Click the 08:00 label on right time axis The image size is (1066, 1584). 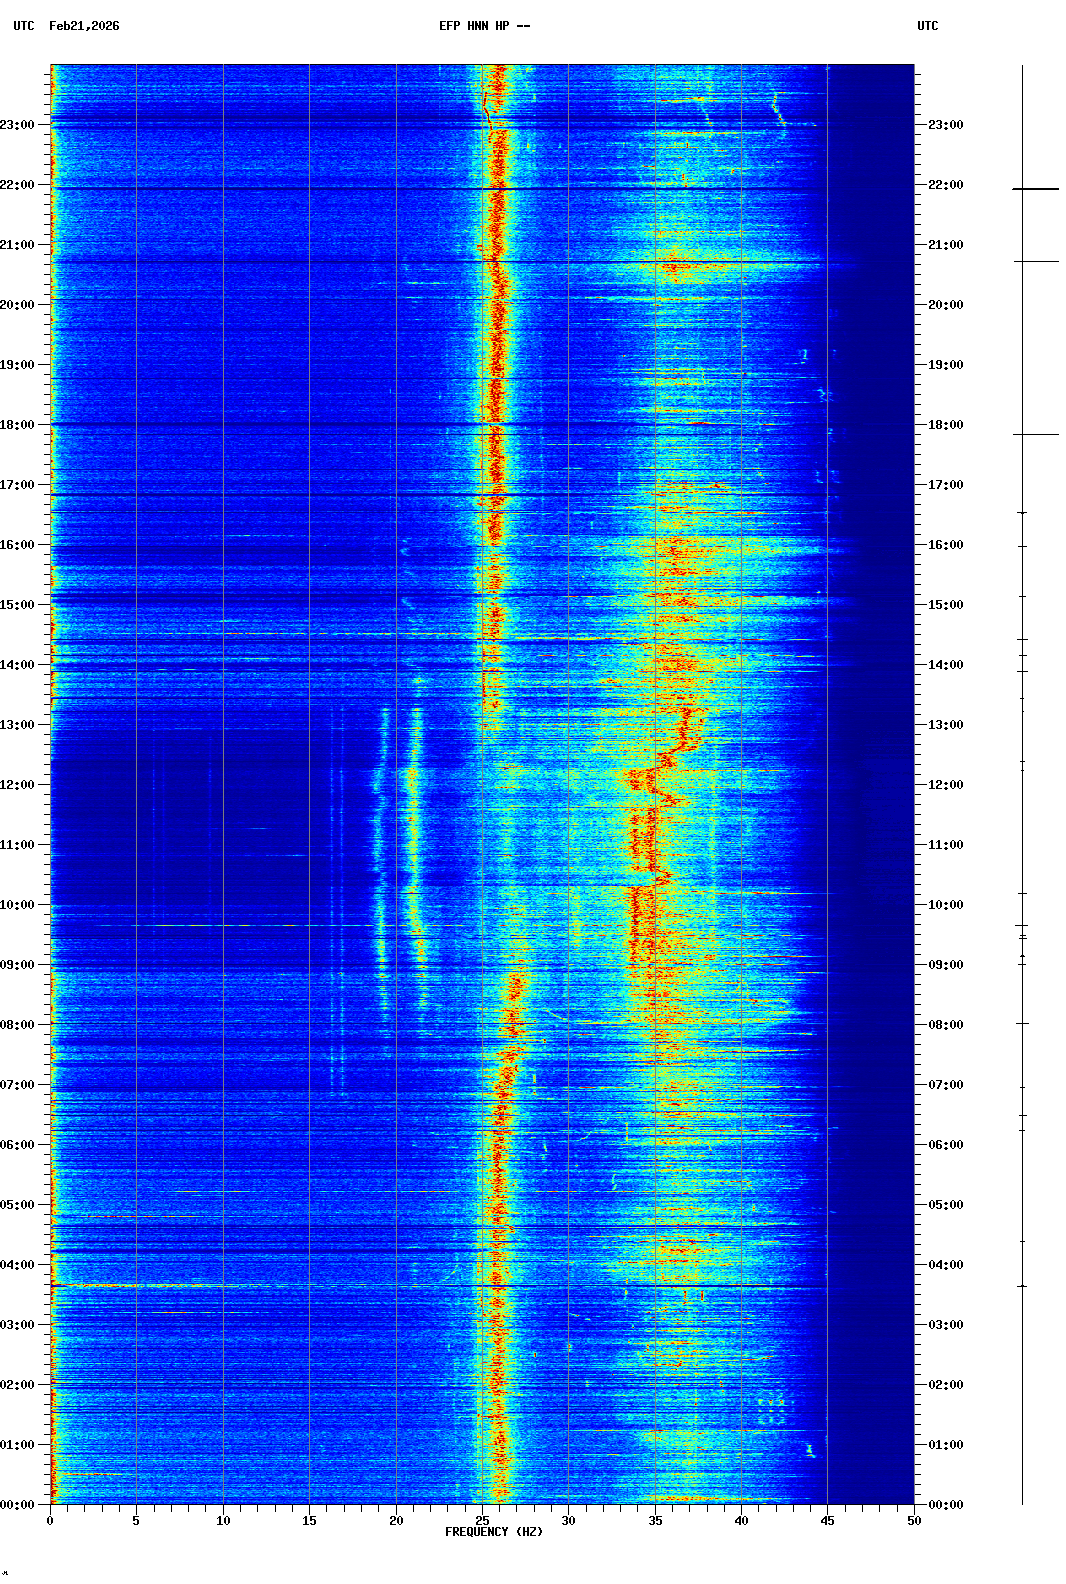(x=945, y=1025)
